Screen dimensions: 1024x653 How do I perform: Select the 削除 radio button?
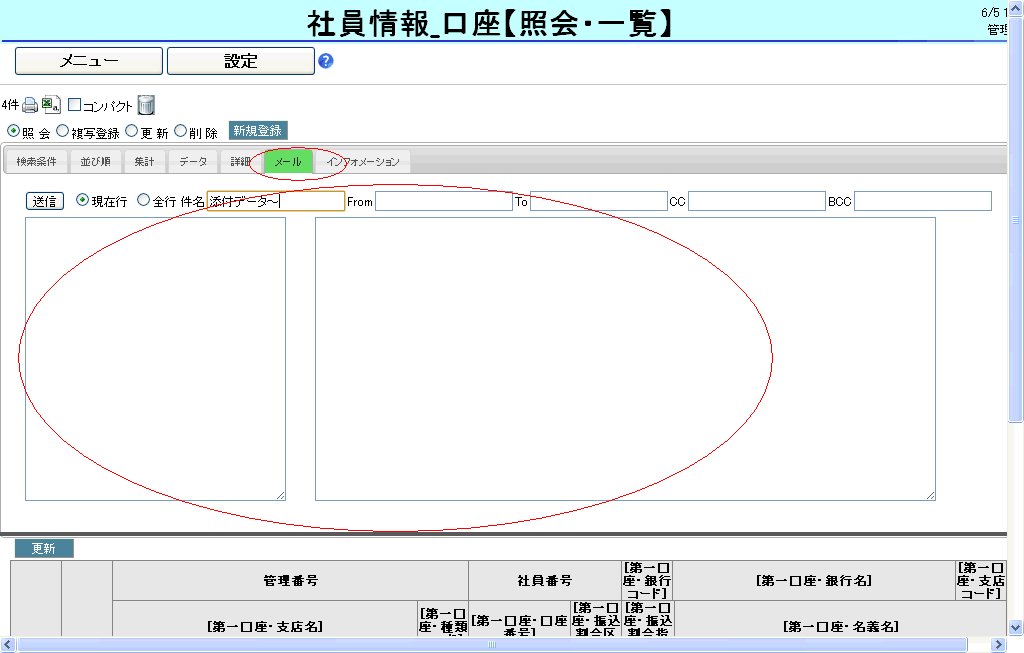pos(181,131)
